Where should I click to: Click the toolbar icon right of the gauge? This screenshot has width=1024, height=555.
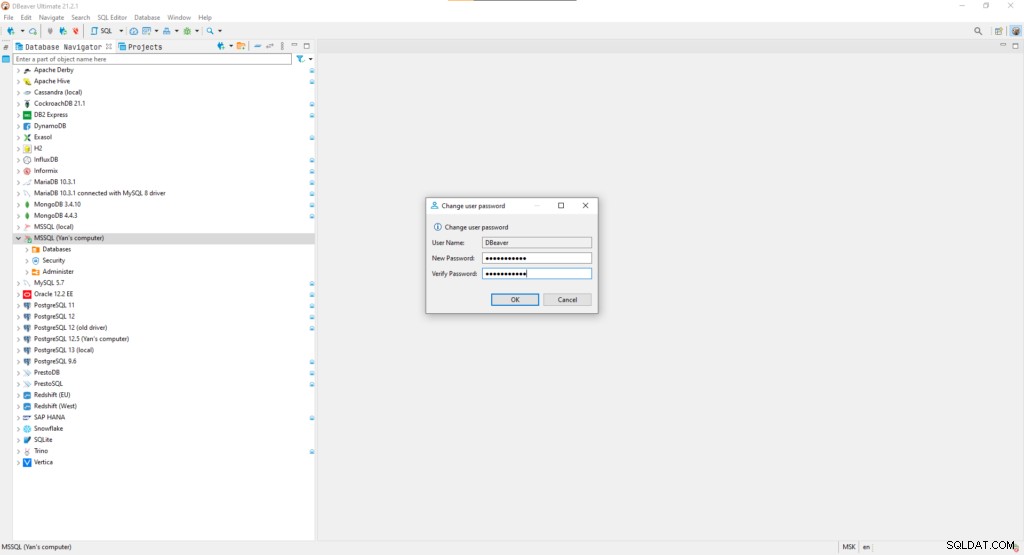click(147, 31)
